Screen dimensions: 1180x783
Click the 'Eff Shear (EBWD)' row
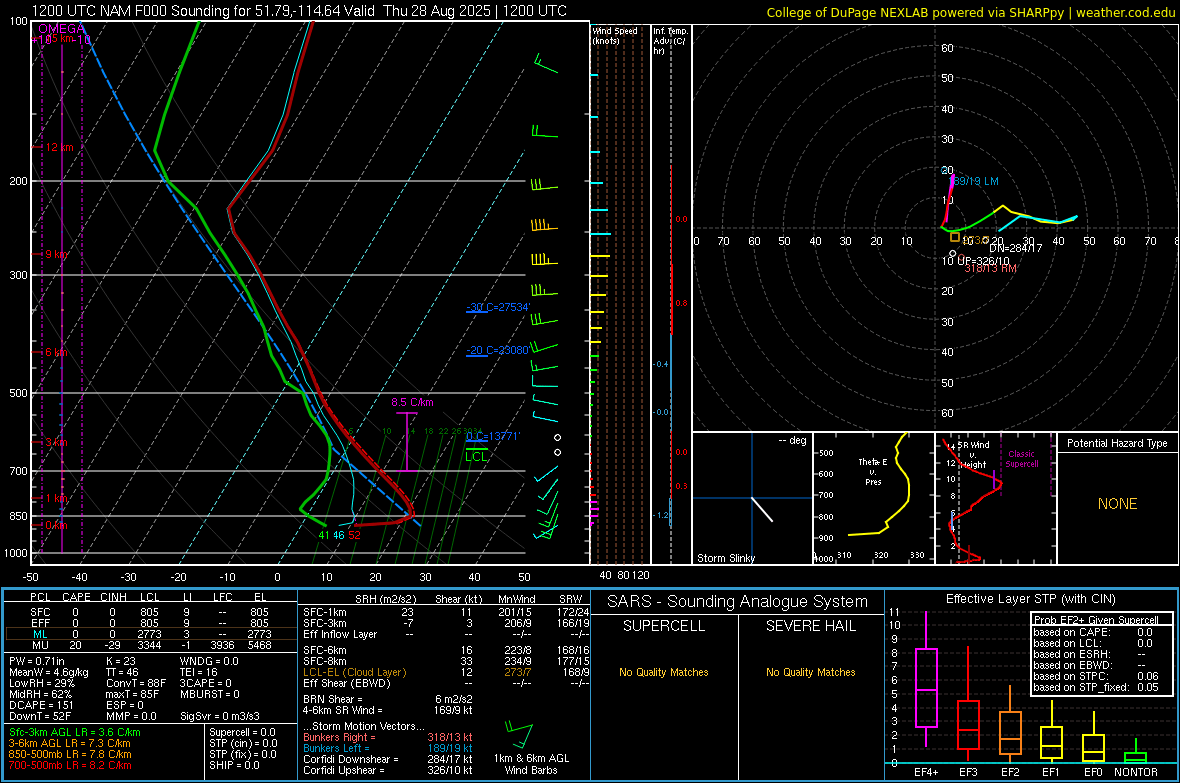[x=446, y=683]
